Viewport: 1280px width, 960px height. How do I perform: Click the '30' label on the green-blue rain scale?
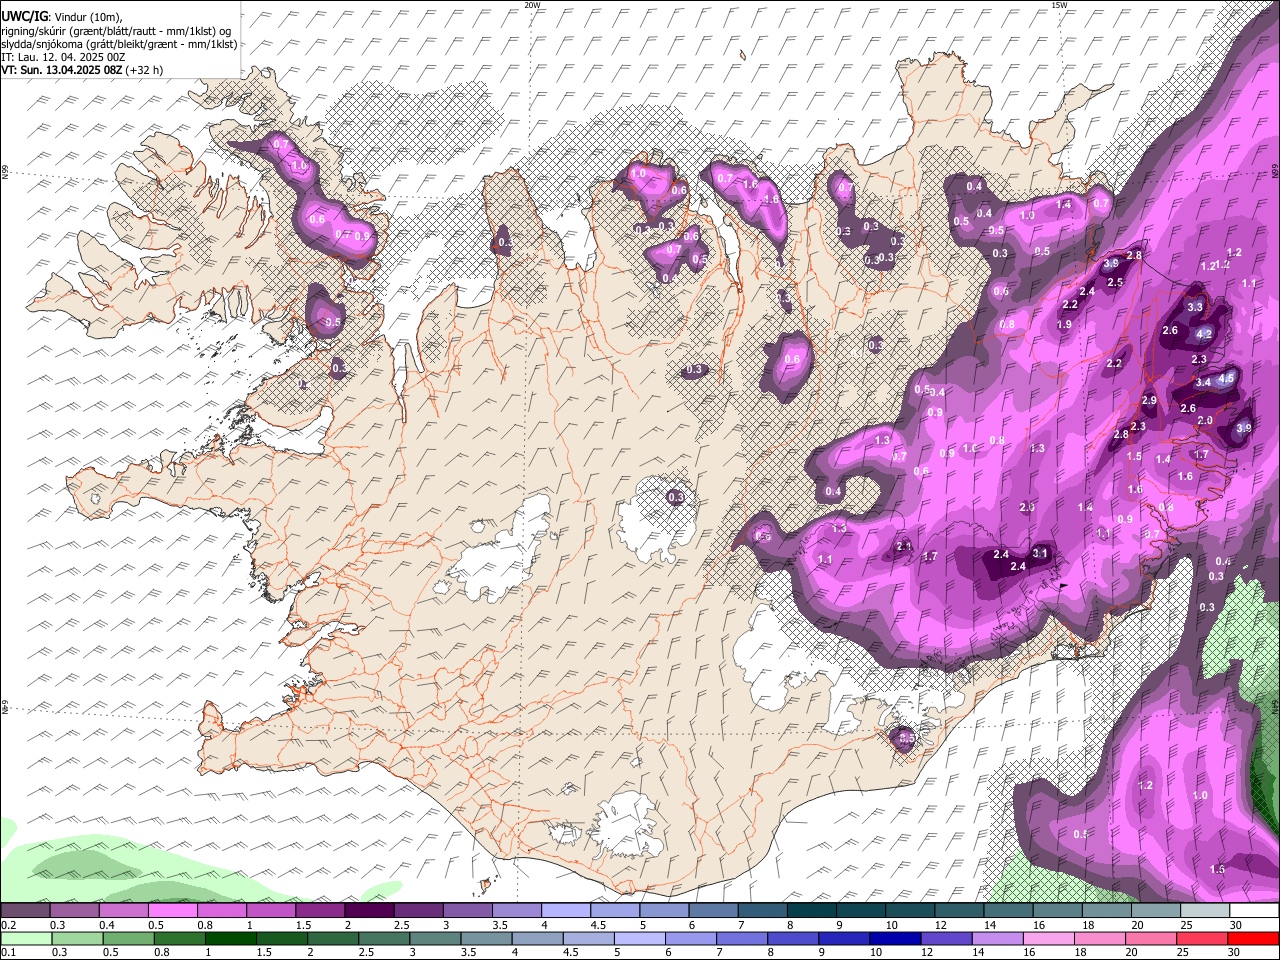[1236, 953]
